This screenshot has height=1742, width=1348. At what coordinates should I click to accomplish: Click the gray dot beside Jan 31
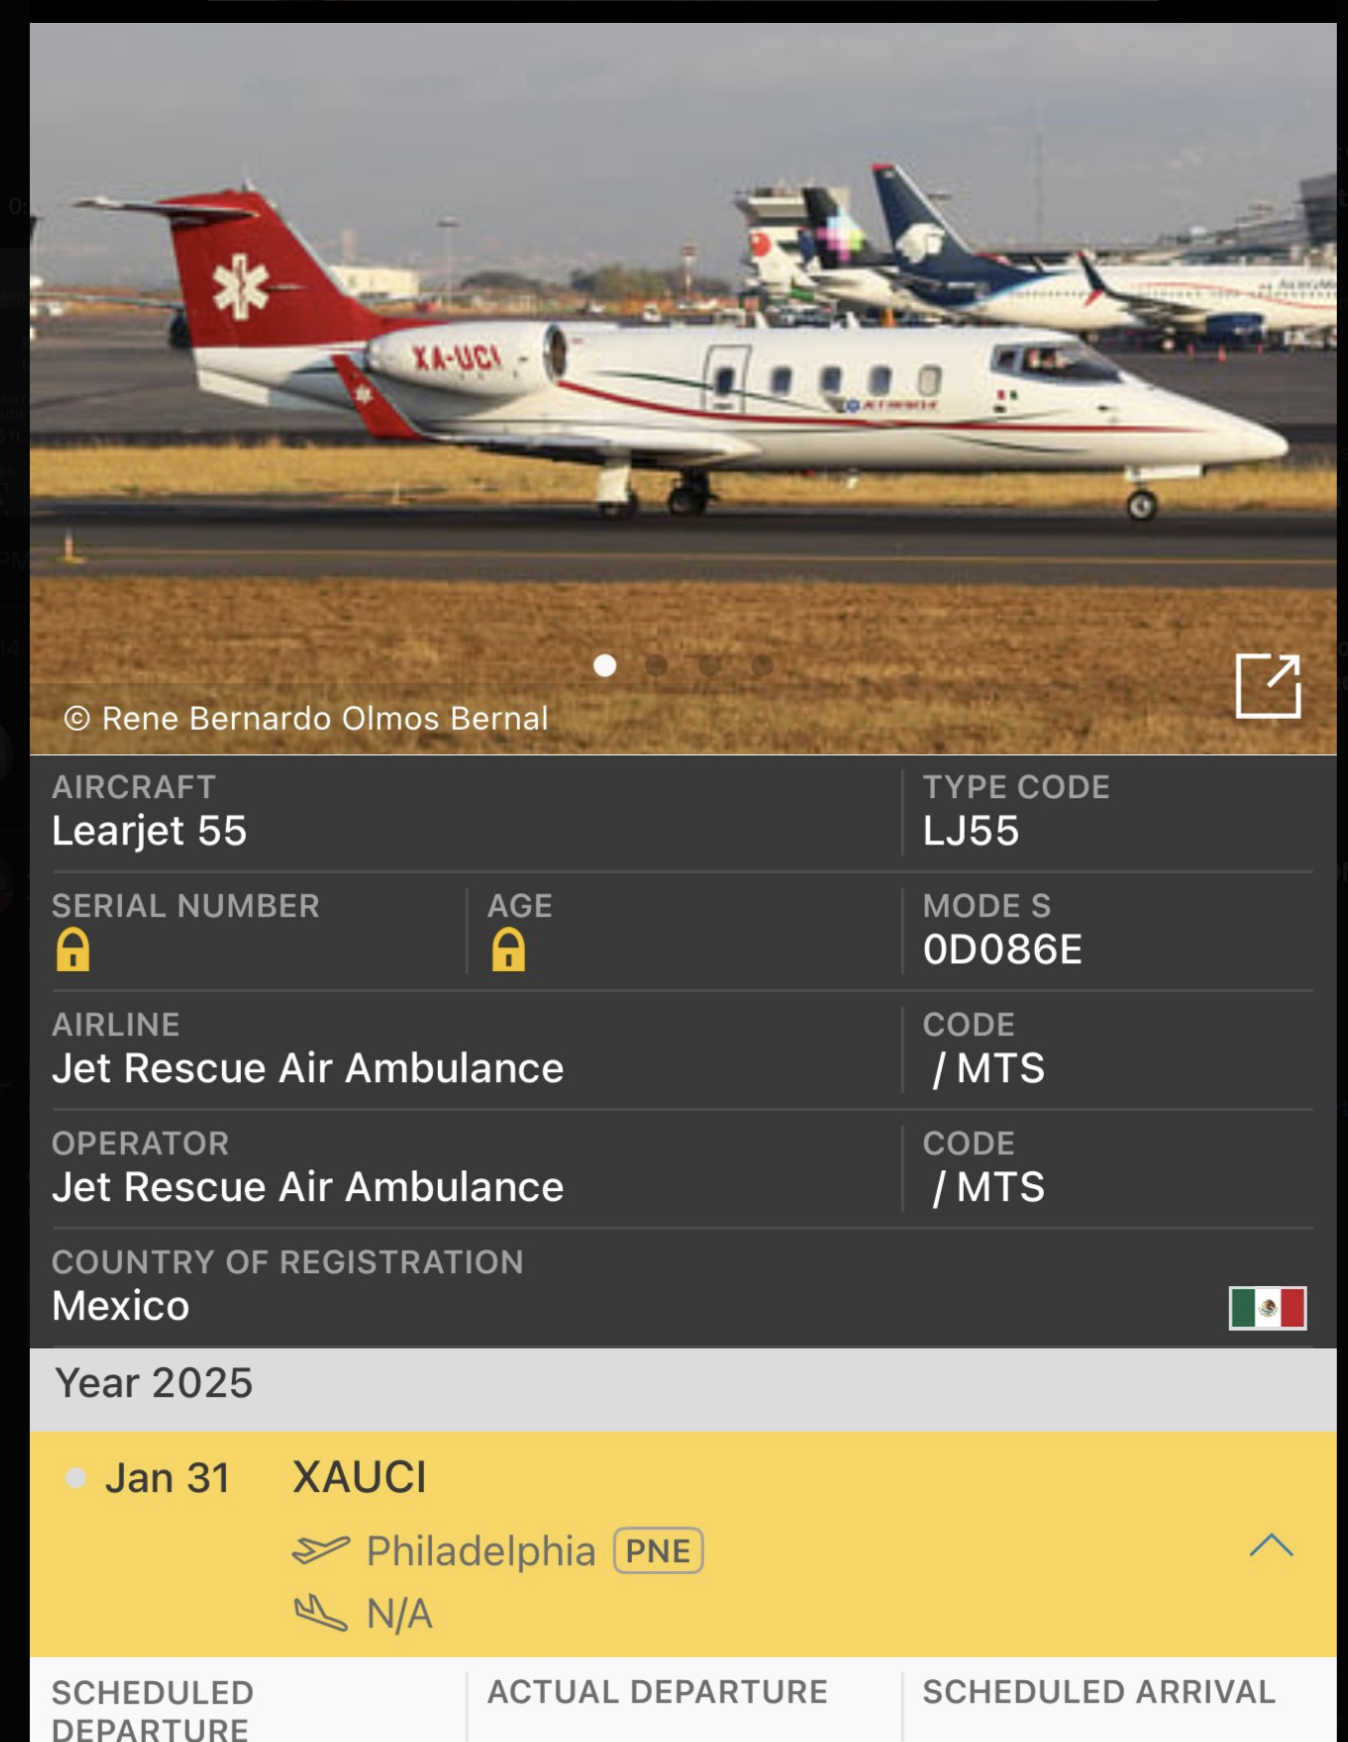75,1478
